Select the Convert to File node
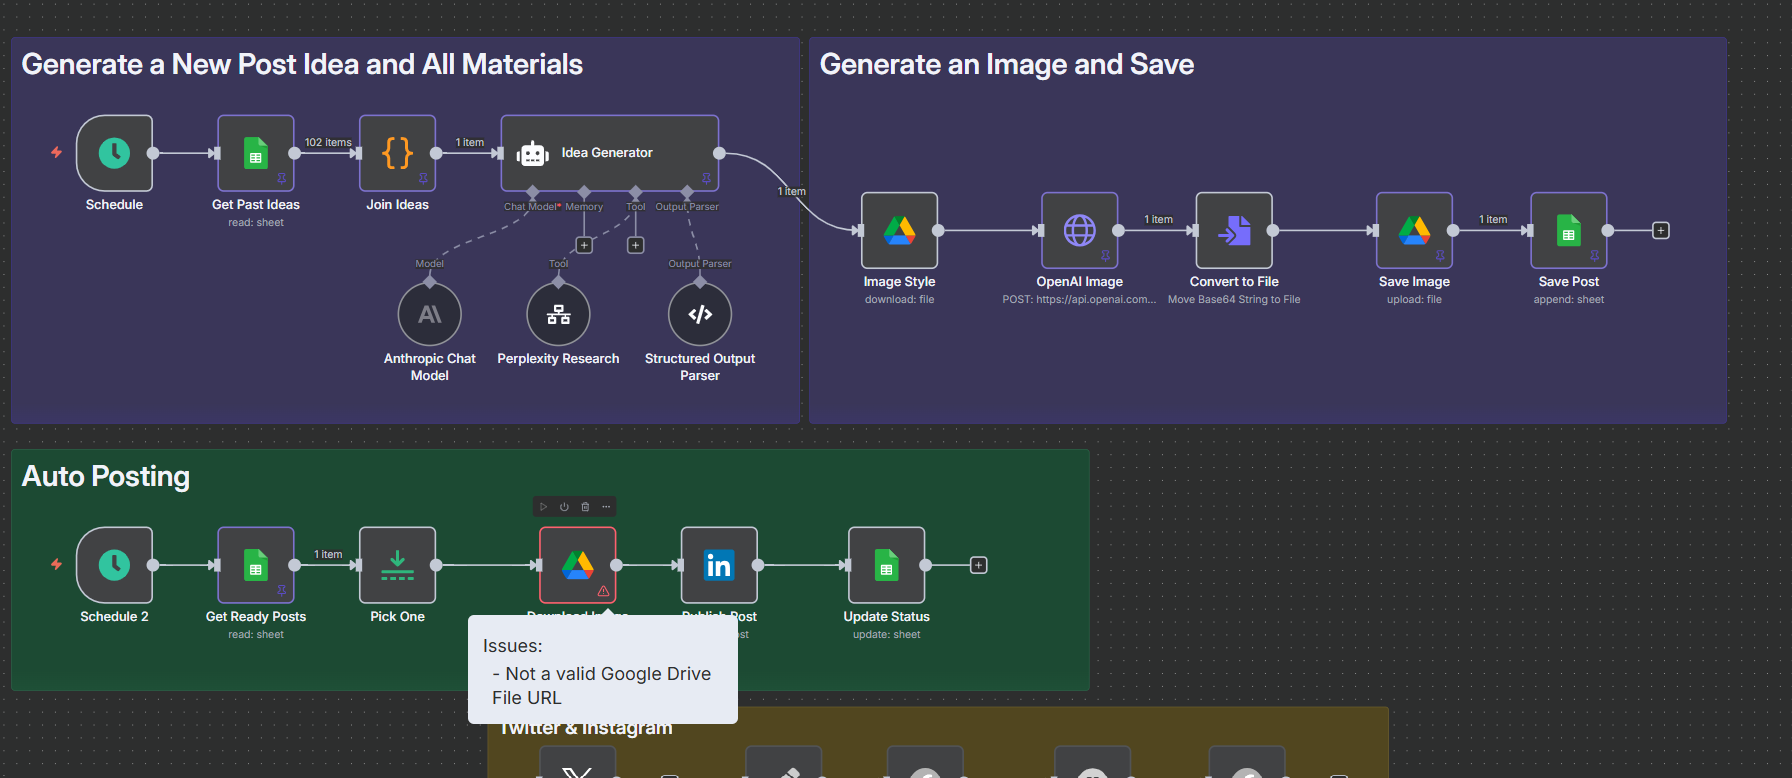 1234,230
